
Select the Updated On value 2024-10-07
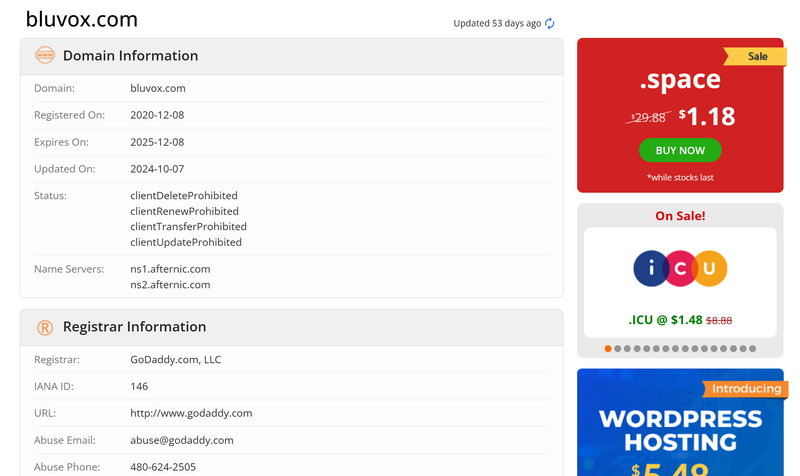point(157,169)
